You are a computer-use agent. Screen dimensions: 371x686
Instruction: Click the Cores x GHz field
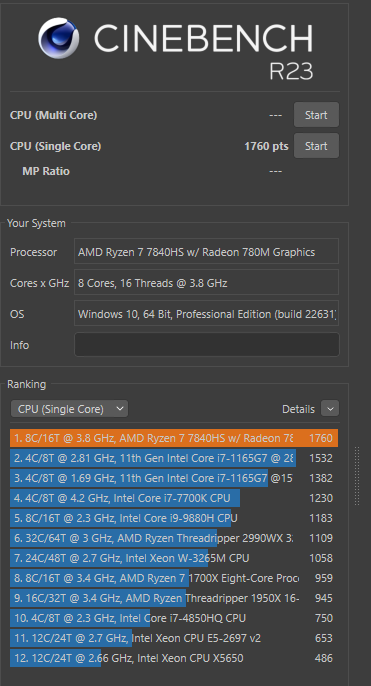tap(206, 283)
